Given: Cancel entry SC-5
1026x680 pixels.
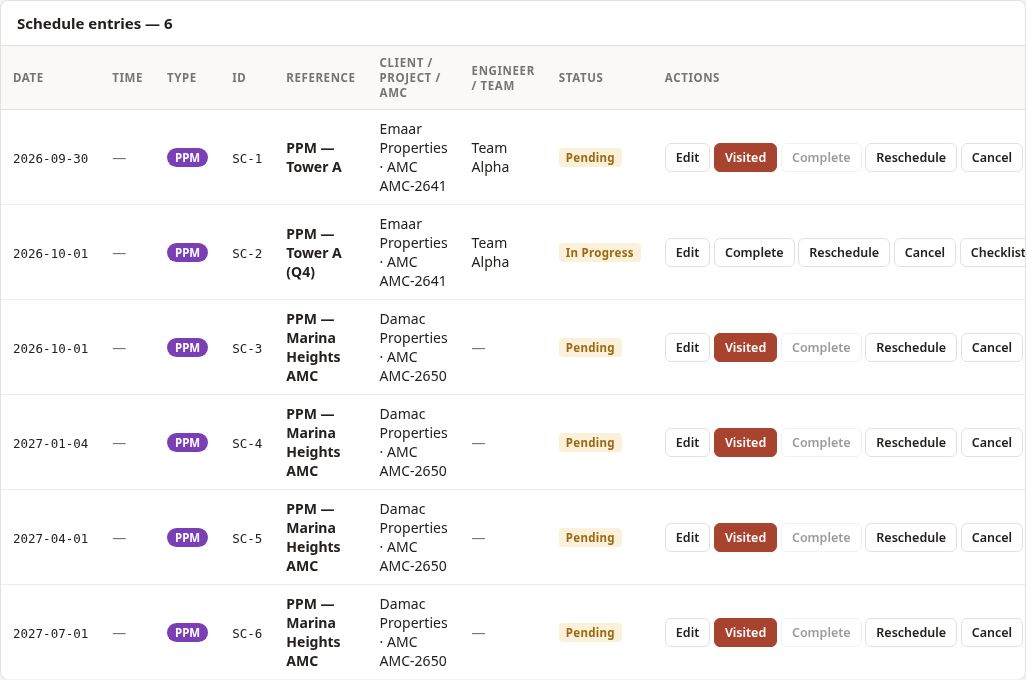Looking at the screenshot, I should coord(991,537).
